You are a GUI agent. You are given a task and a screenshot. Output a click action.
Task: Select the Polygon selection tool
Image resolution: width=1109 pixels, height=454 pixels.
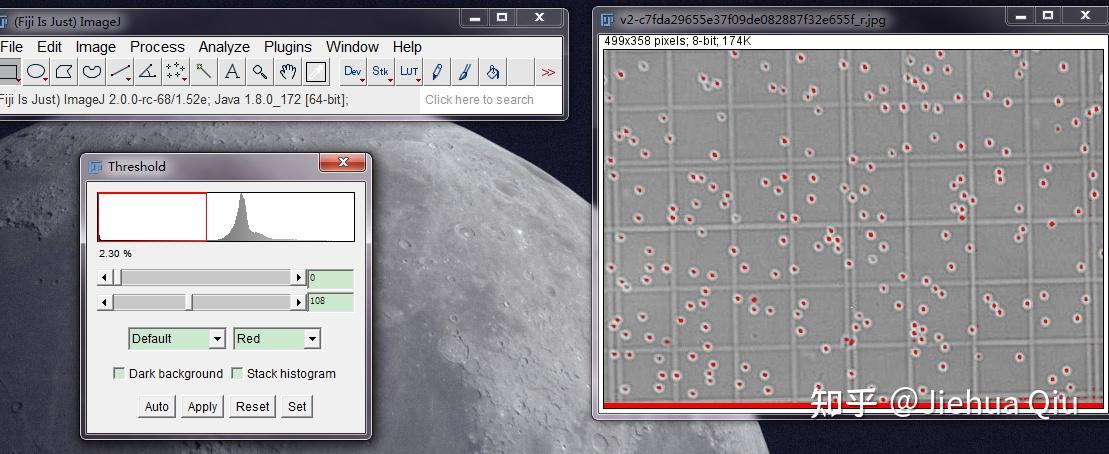(x=64, y=71)
